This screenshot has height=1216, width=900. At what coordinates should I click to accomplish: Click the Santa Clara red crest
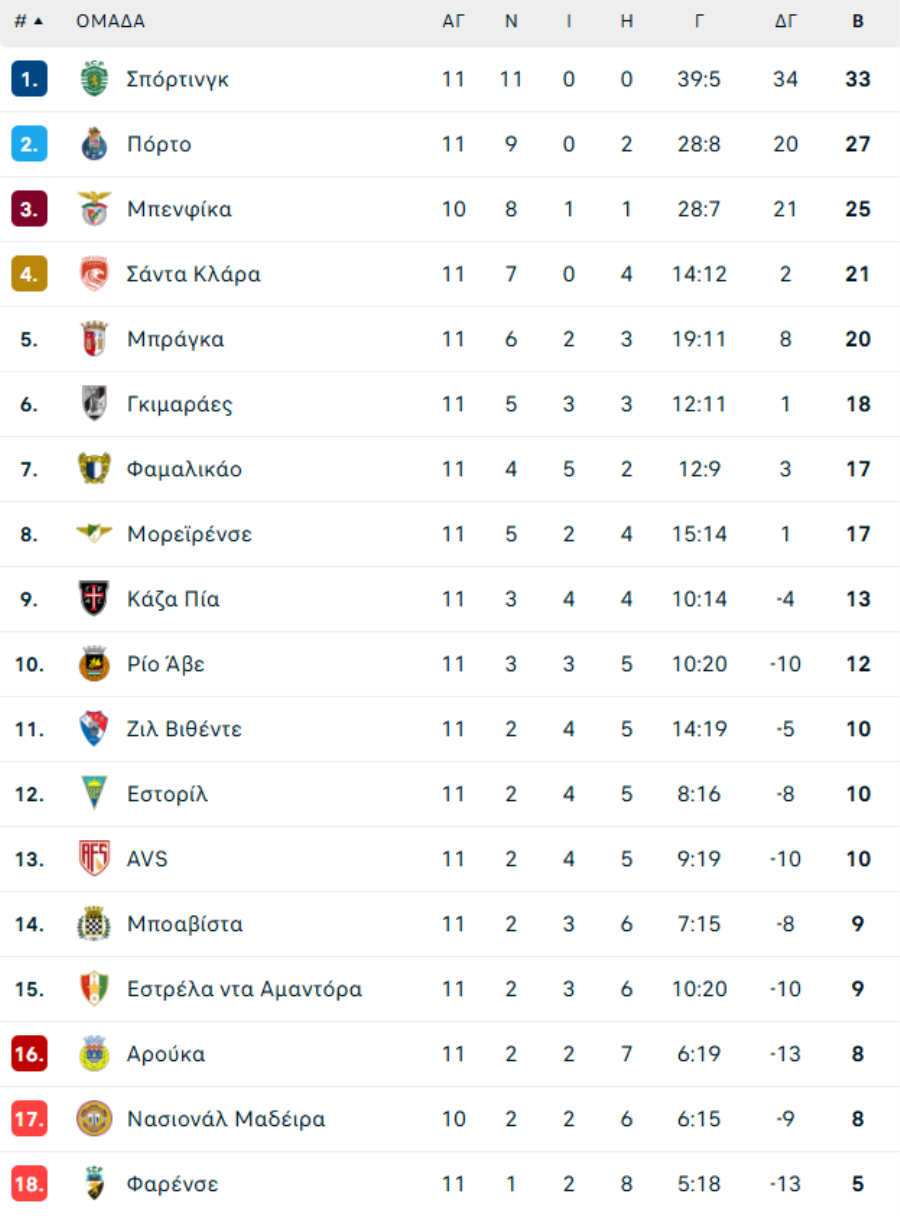(x=94, y=274)
